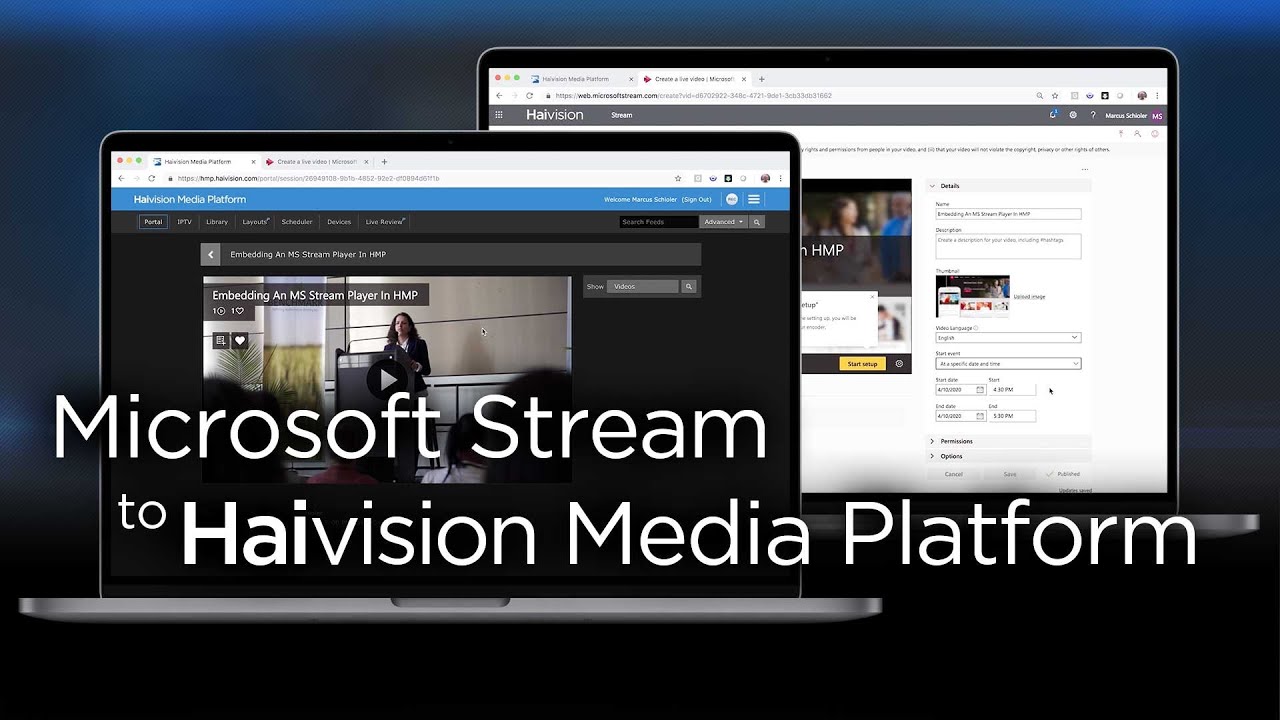Click the search magnifier next to Advanced
Image resolution: width=1280 pixels, height=720 pixels.
(757, 222)
